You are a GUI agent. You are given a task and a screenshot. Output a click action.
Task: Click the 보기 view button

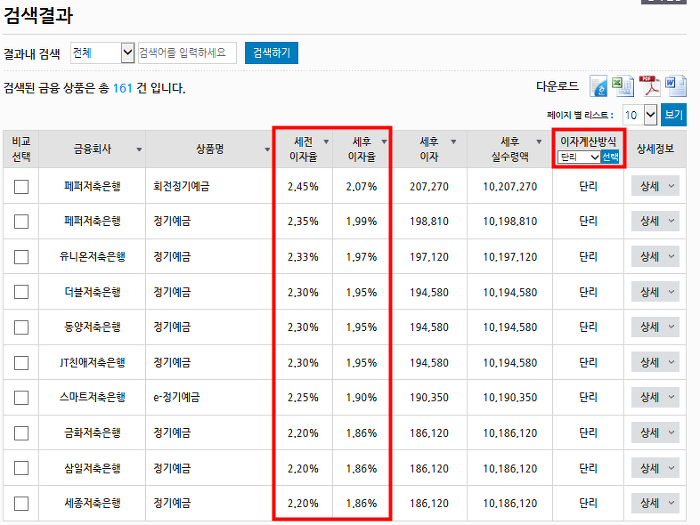[674, 115]
